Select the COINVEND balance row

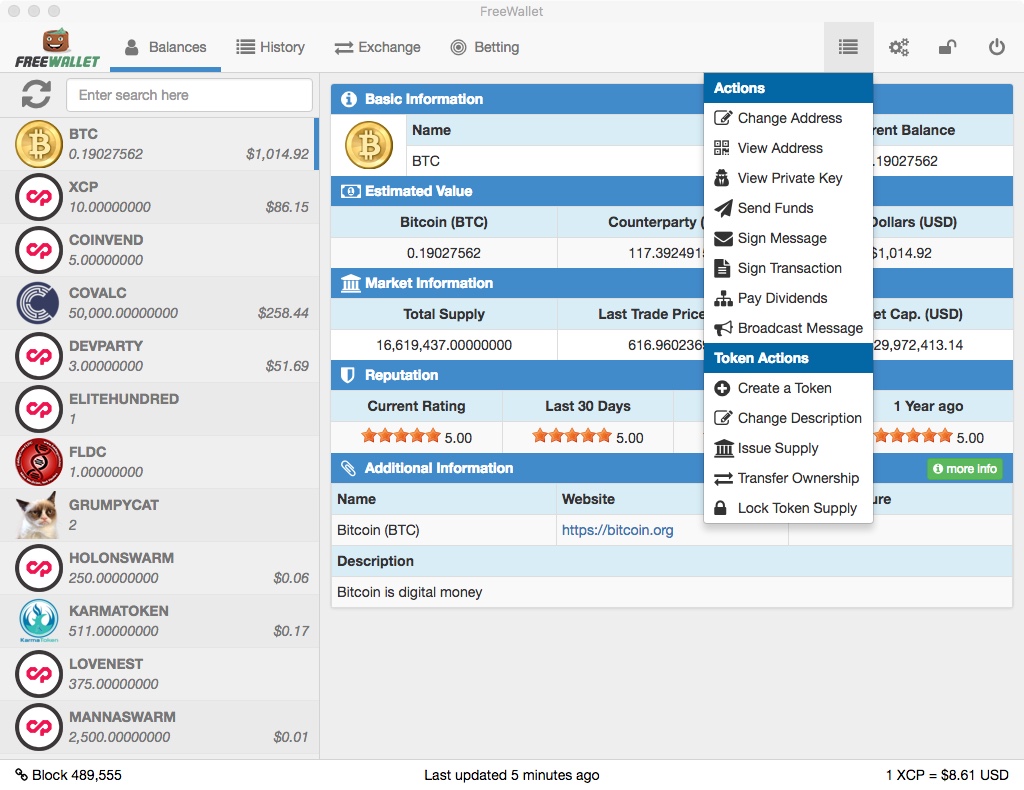click(160, 250)
